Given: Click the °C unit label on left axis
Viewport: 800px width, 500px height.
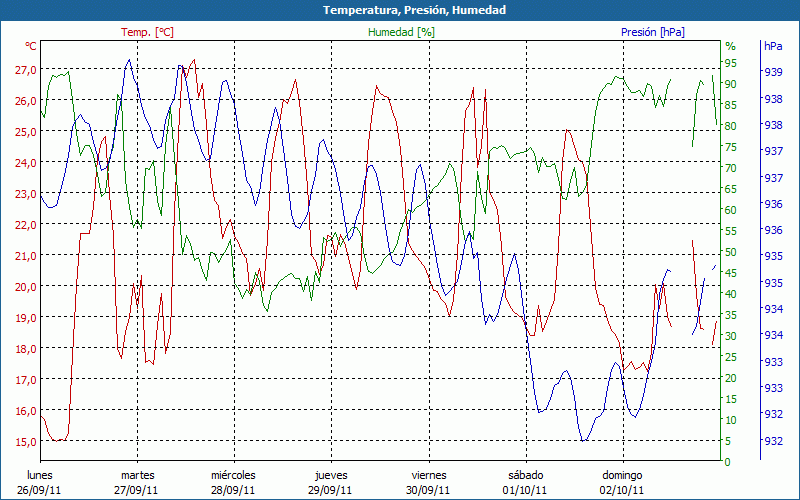Looking at the screenshot, I should [31, 46].
